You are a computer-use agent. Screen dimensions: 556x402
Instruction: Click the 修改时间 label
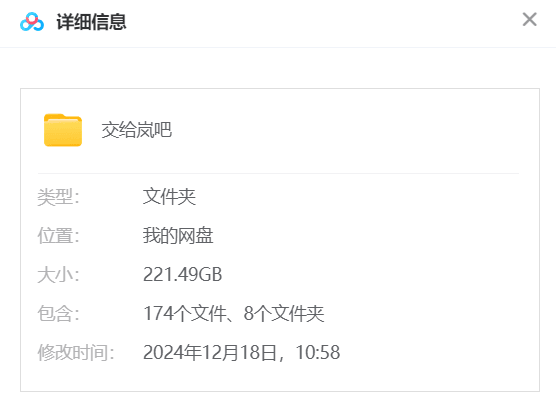pos(76,353)
